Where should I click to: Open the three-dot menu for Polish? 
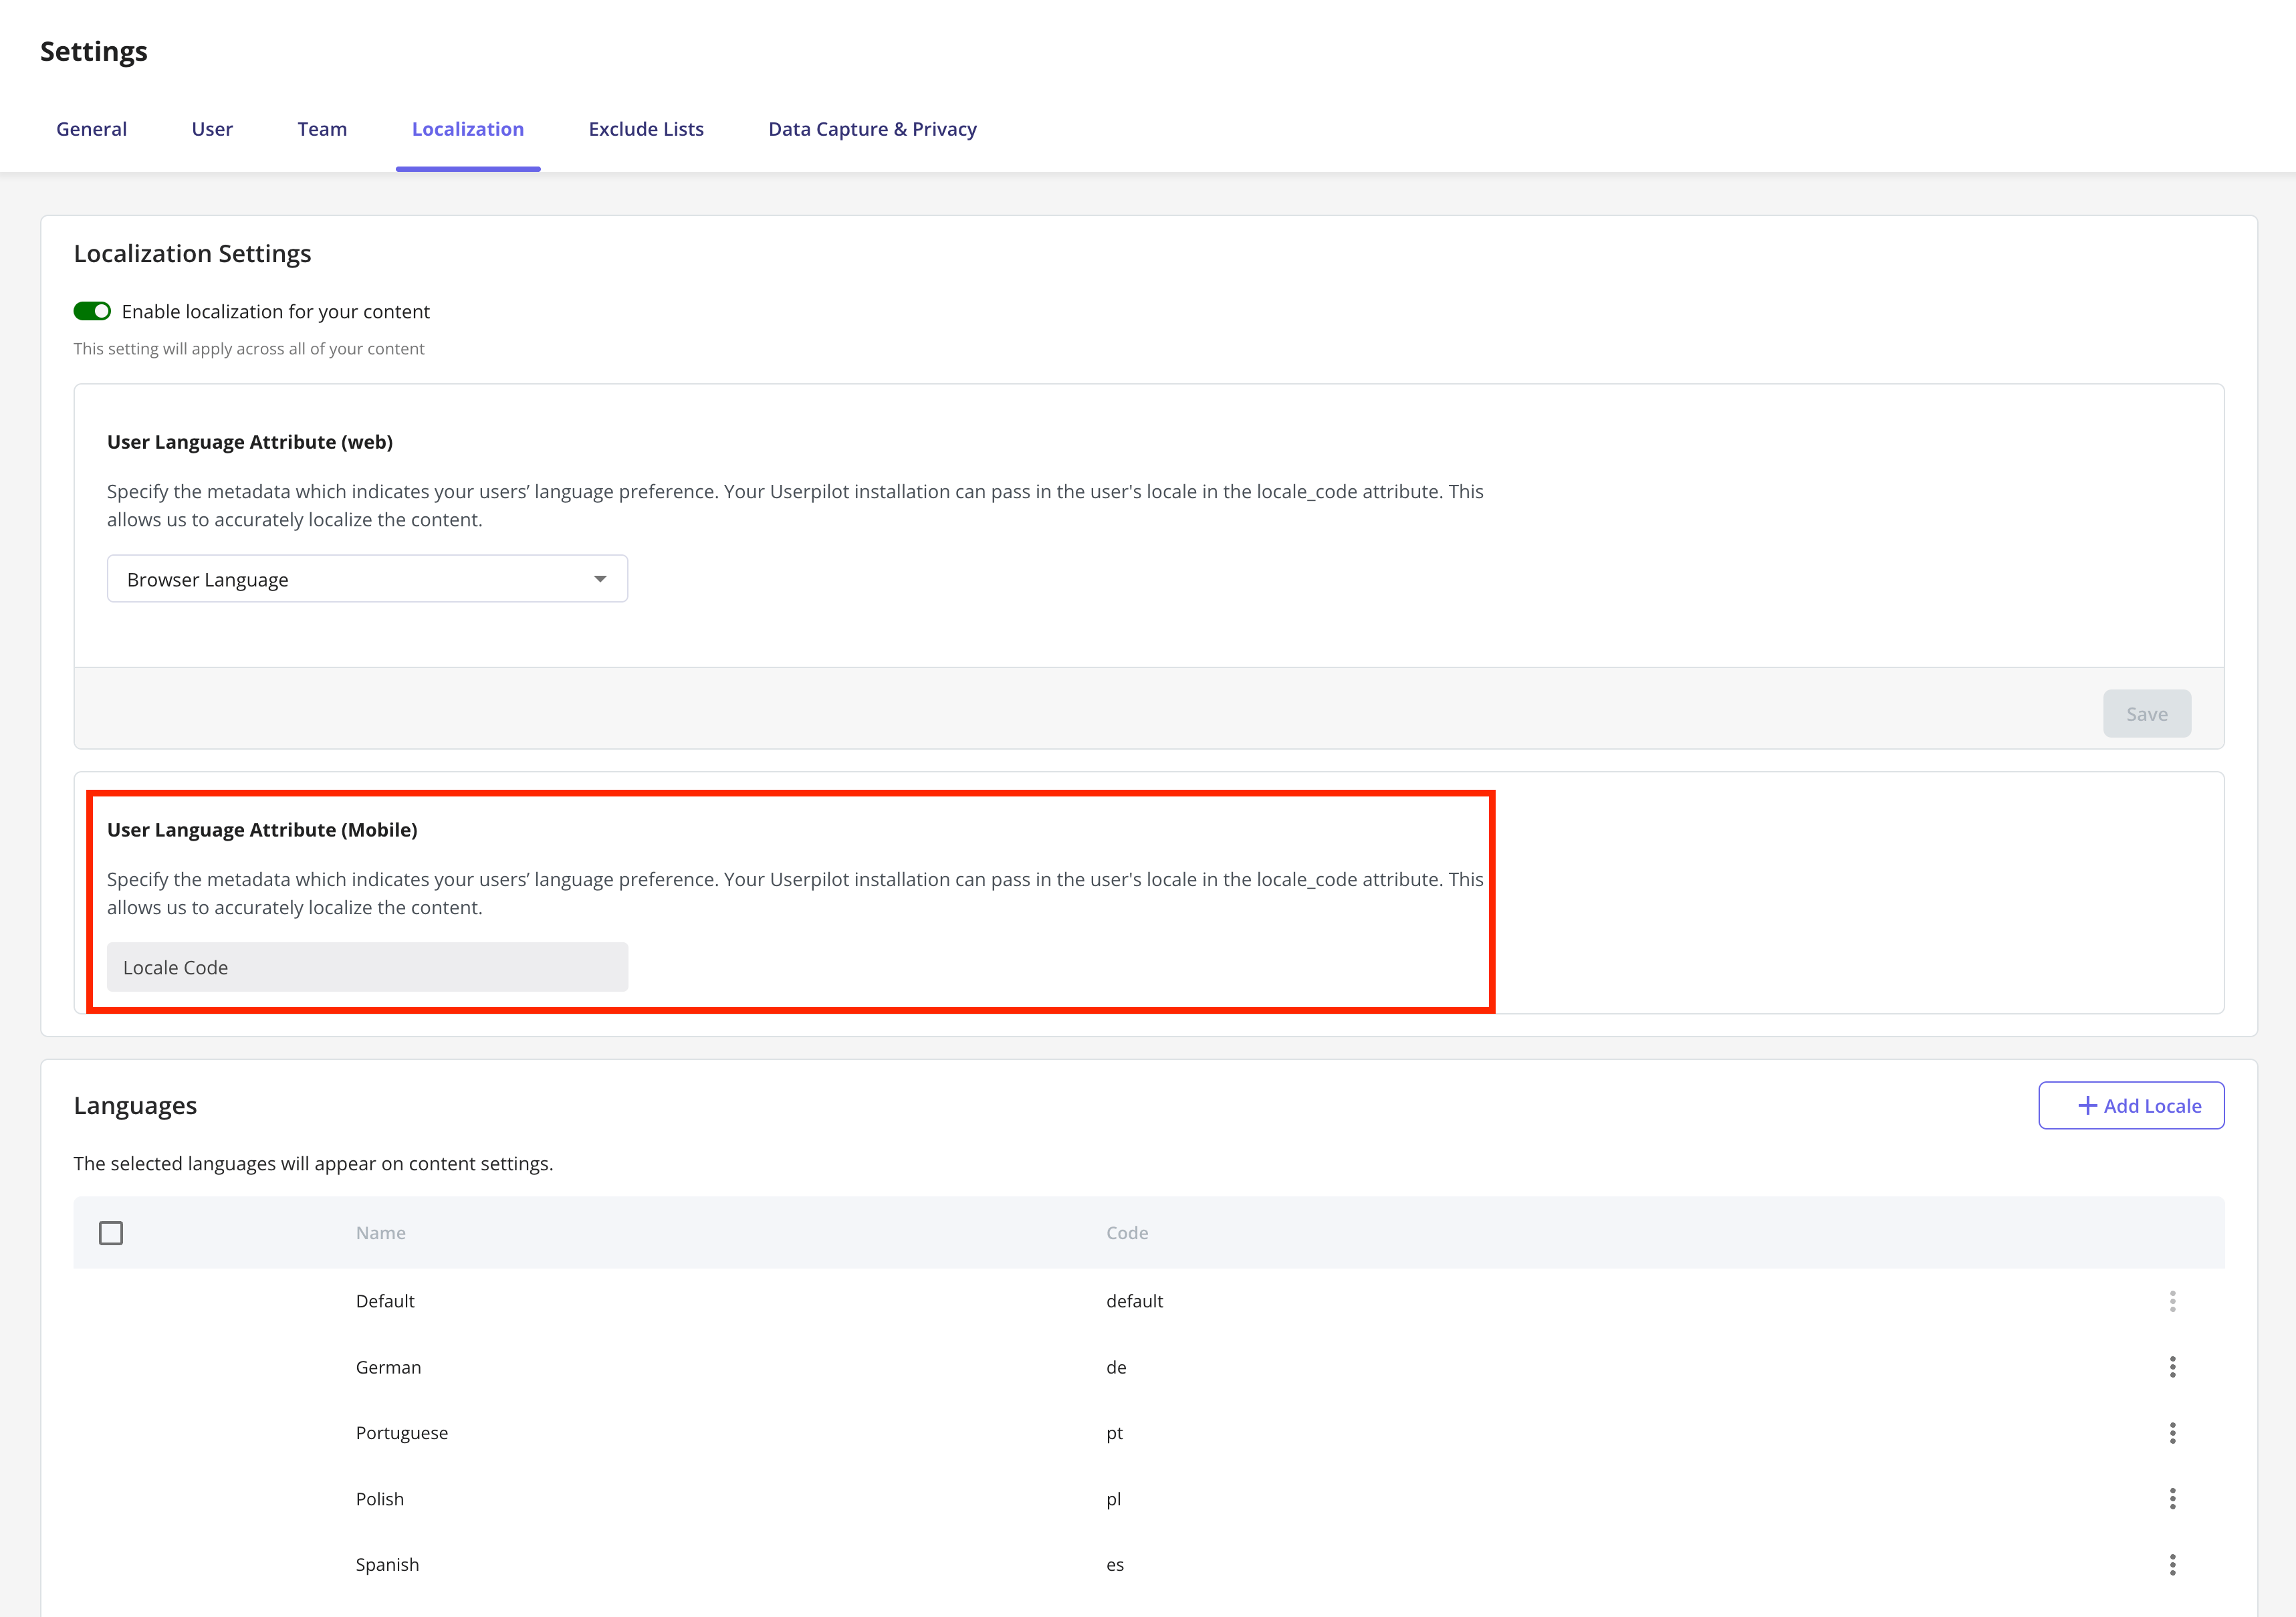click(2172, 1499)
